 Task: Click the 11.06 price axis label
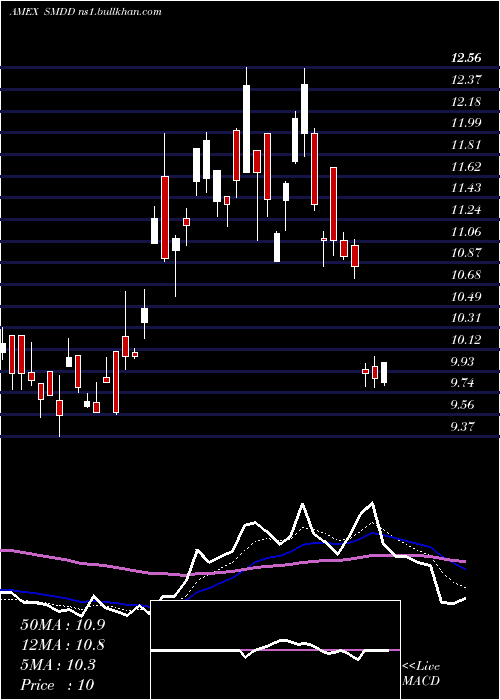466,231
